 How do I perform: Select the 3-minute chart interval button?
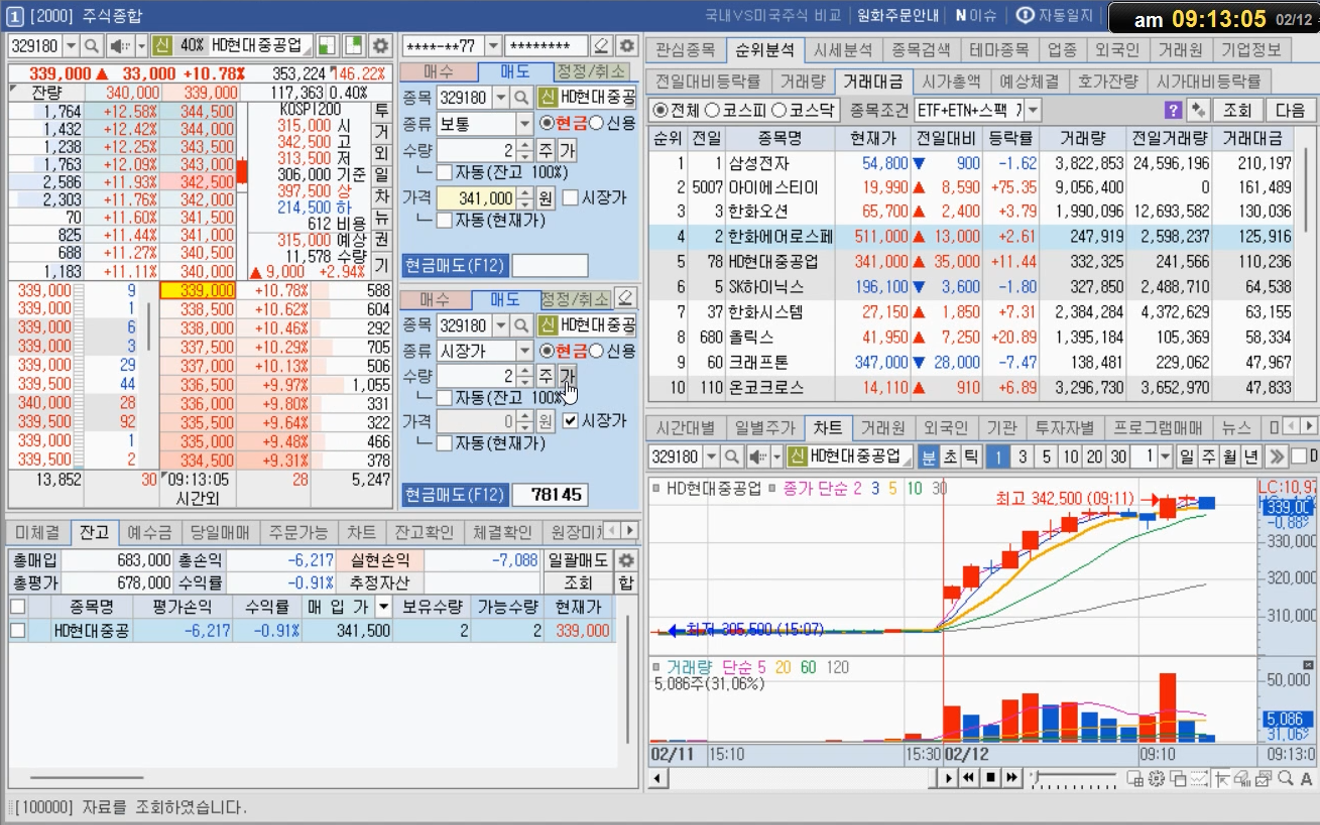(1022, 456)
